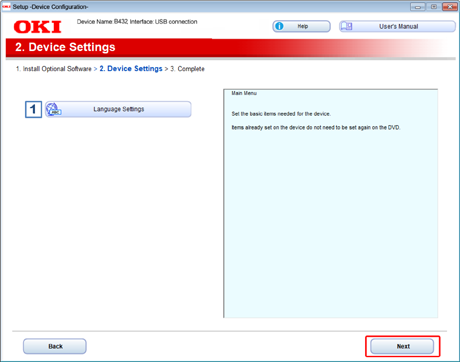Maximize the Setup window
The width and height of the screenshot is (460, 362).
pyautogui.click(x=434, y=7)
